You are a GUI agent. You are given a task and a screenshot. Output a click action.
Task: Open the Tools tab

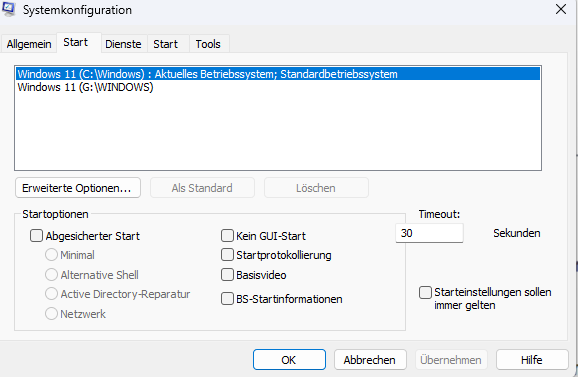point(208,44)
